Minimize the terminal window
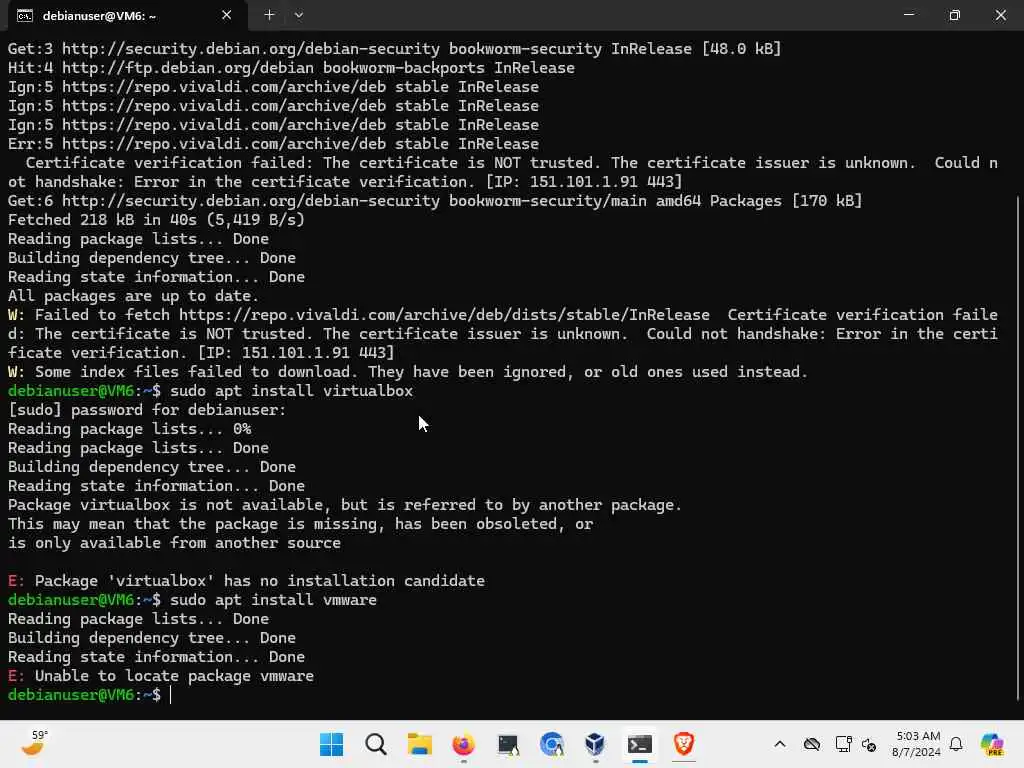 tap(908, 14)
